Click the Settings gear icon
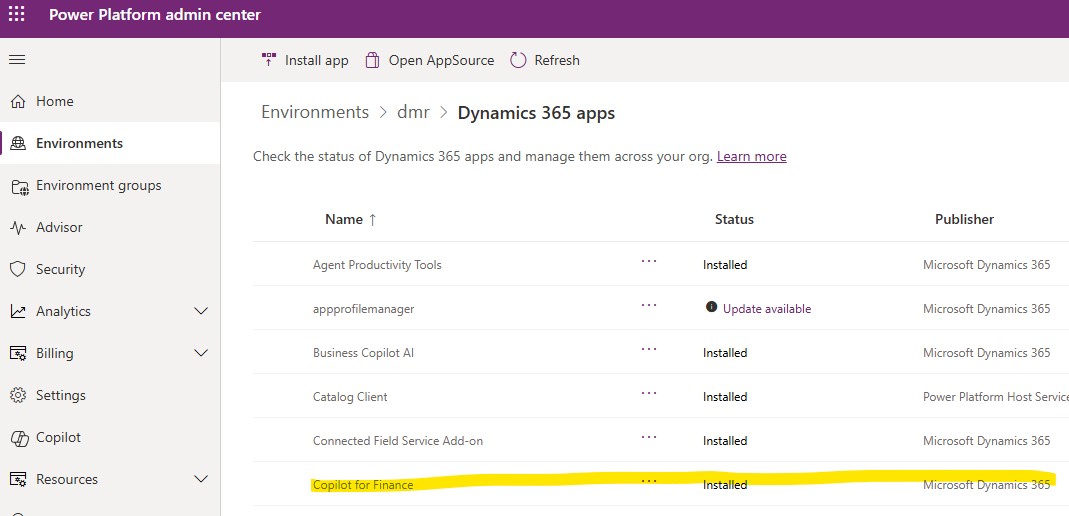Viewport: 1069px width, 516px height. click(18, 395)
